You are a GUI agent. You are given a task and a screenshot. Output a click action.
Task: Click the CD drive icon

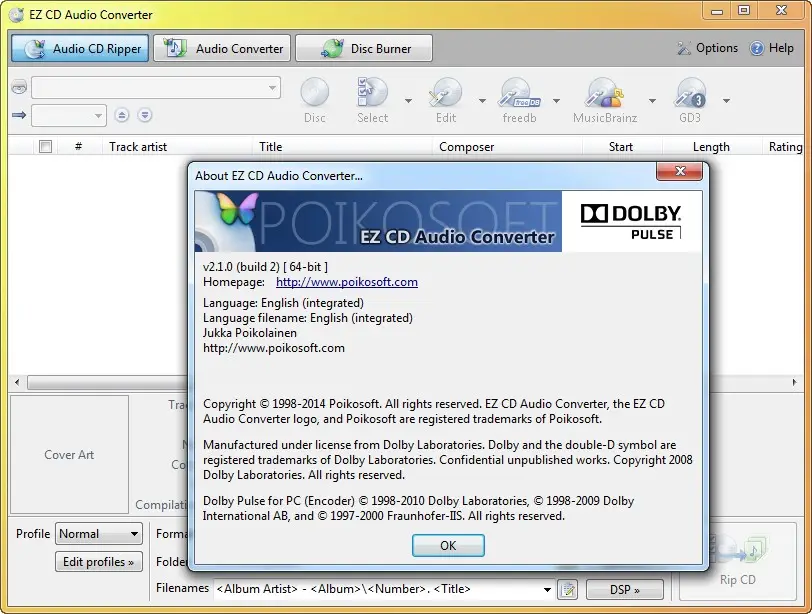(x=19, y=86)
